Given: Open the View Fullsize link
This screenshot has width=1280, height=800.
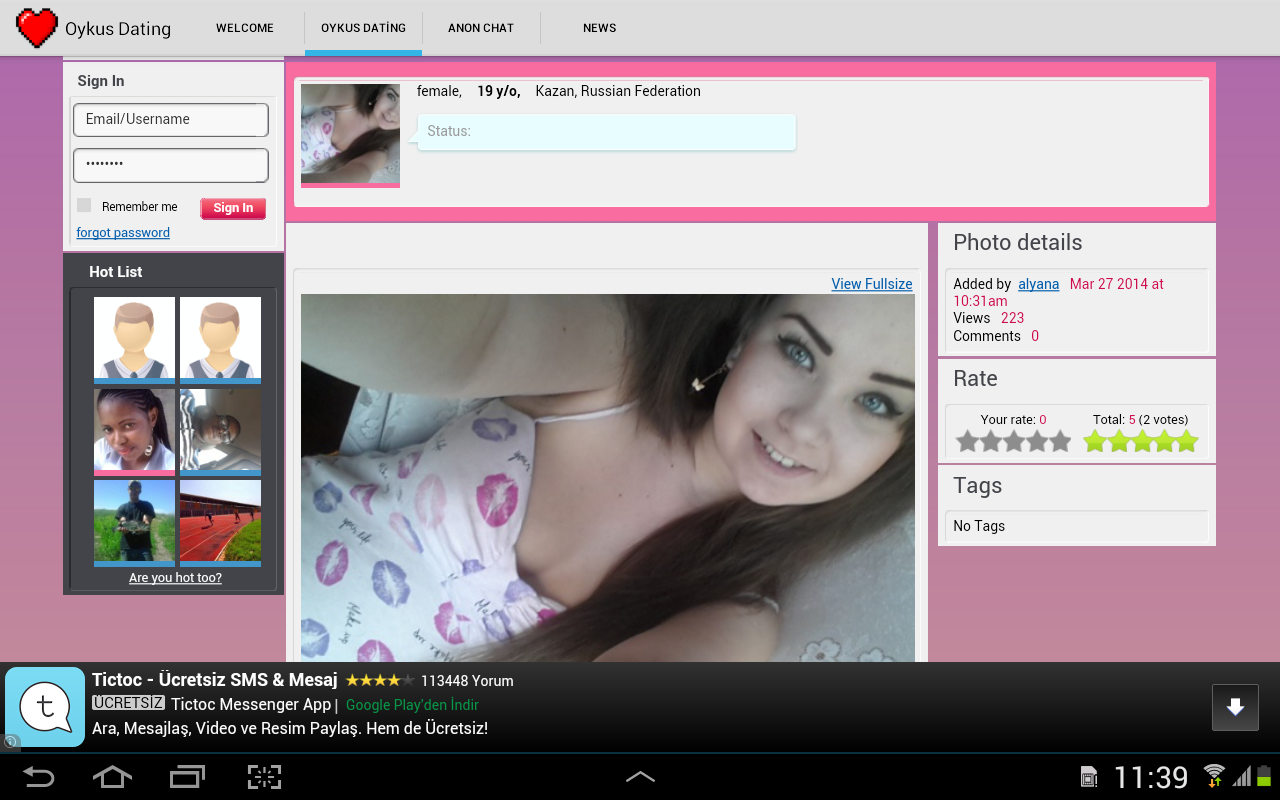Looking at the screenshot, I should (x=872, y=284).
